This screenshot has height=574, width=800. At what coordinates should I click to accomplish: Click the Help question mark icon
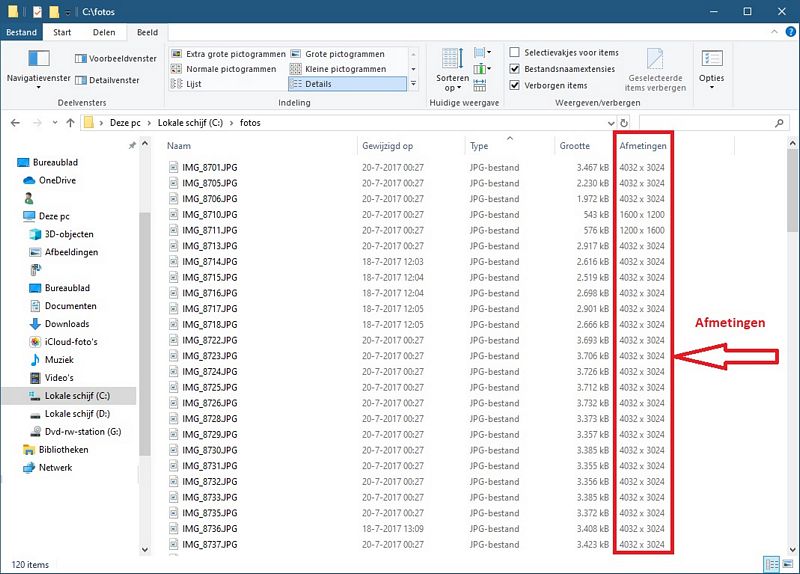pyautogui.click(x=788, y=32)
